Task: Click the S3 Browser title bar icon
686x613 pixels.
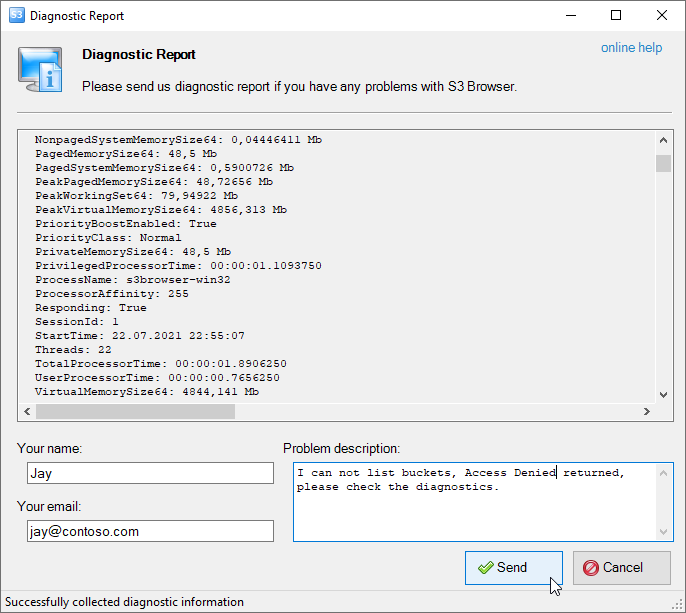Action: click(x=17, y=15)
